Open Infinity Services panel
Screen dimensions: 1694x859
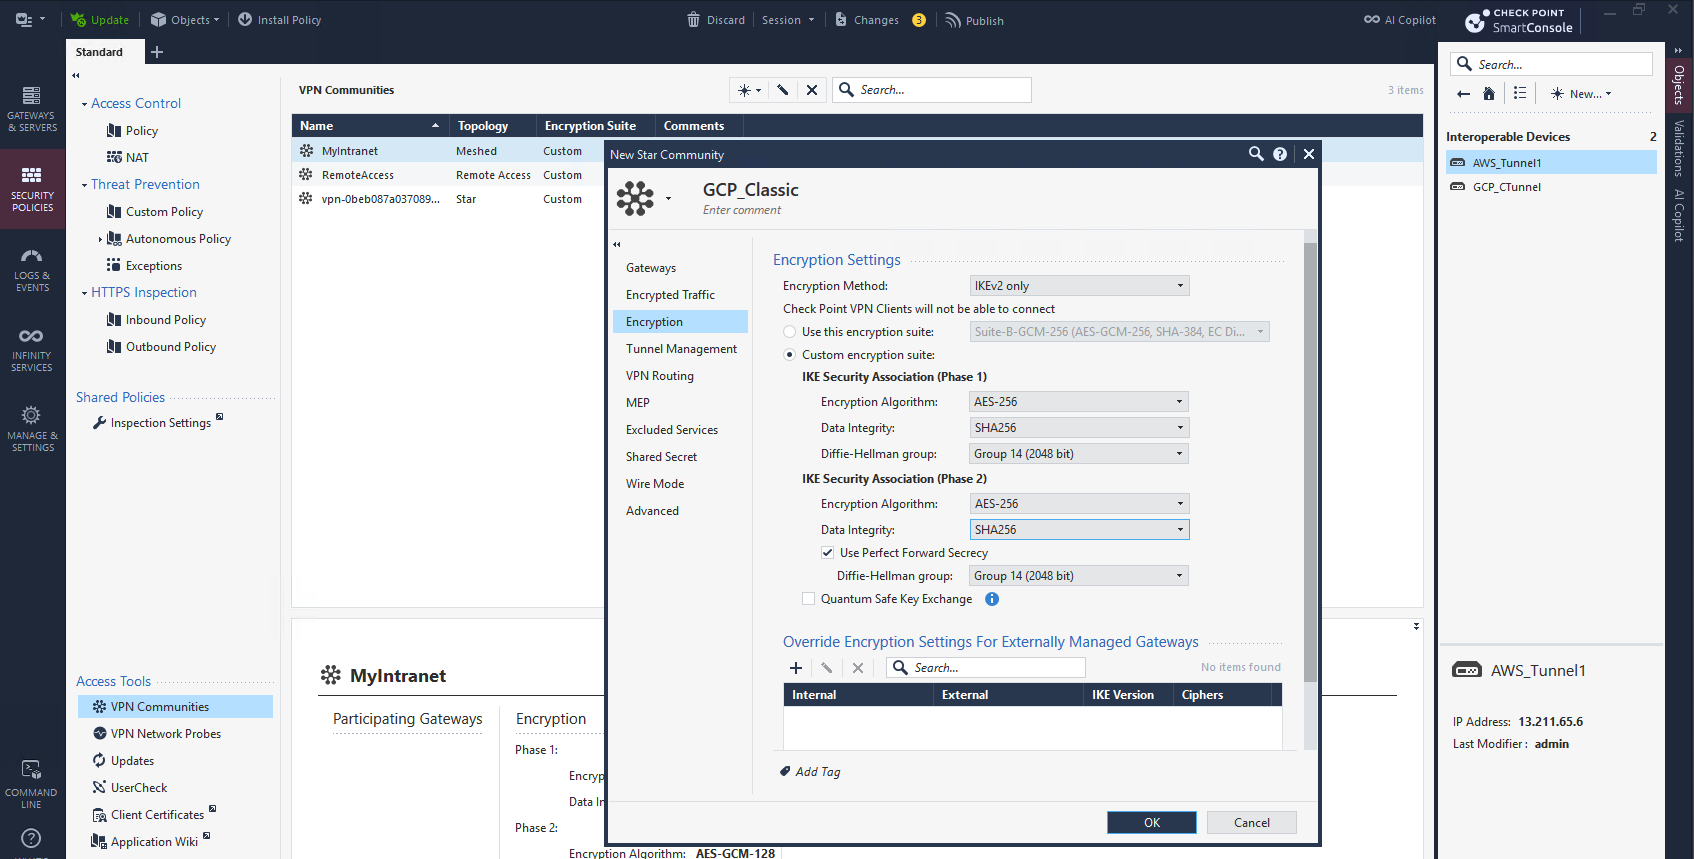32,349
